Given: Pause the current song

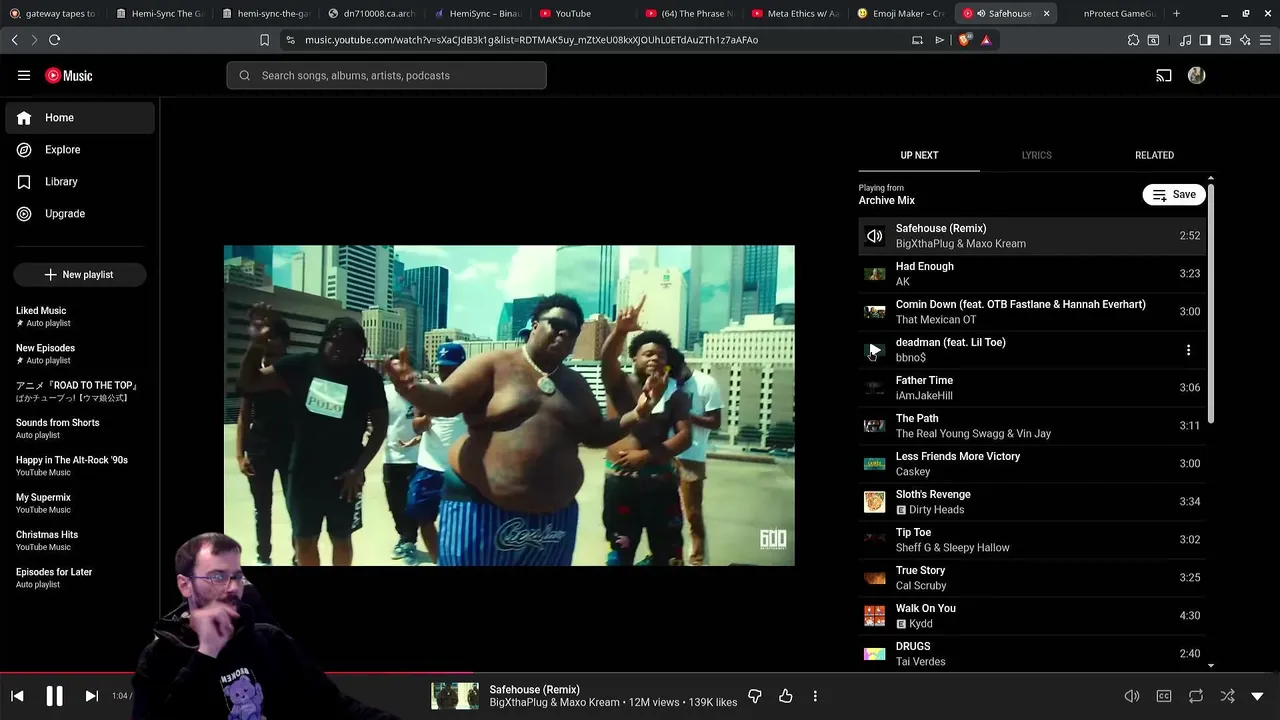Looking at the screenshot, I should coord(54,696).
